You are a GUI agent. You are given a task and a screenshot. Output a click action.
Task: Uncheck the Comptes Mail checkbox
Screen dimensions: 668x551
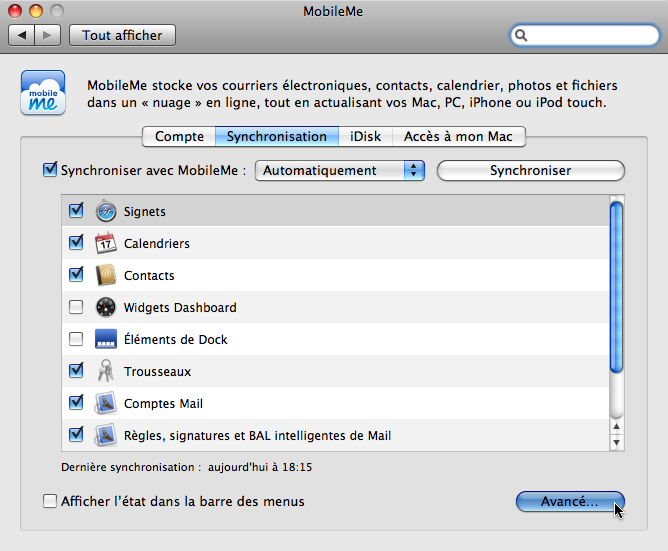76,402
